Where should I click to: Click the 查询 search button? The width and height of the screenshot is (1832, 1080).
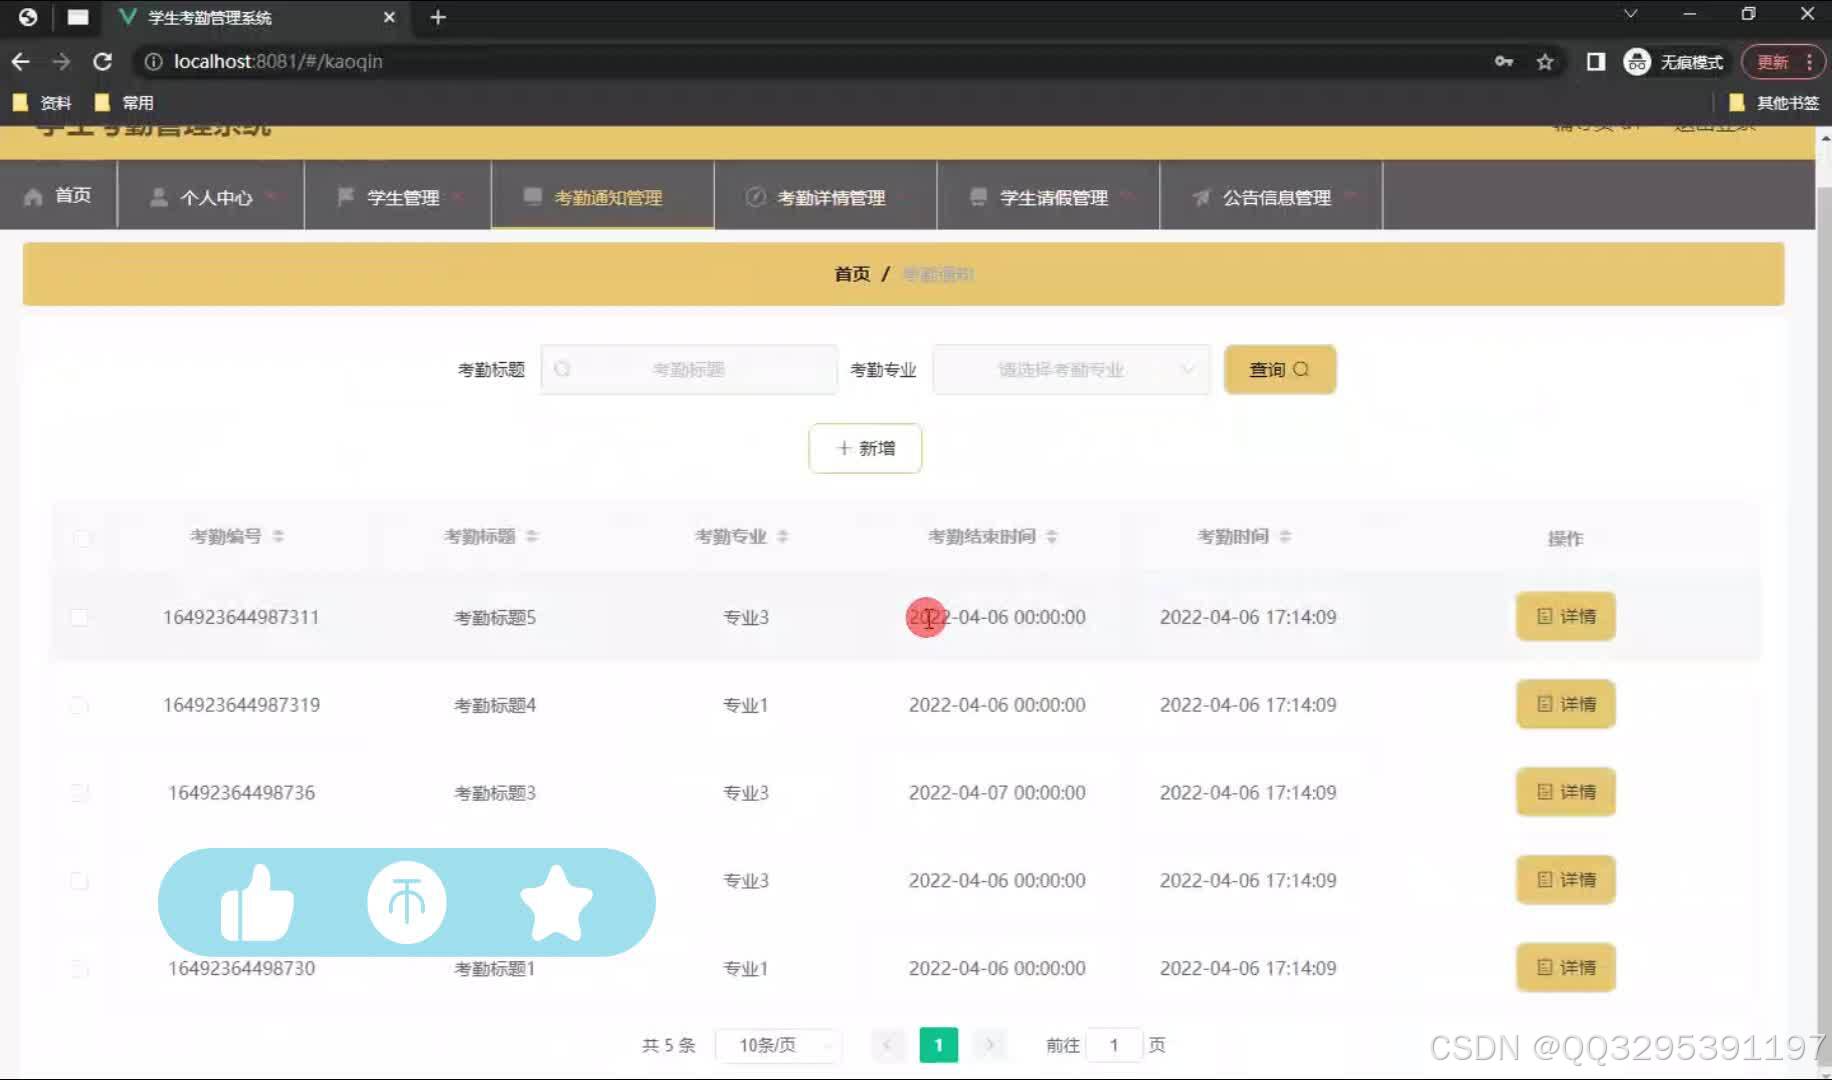click(x=1280, y=370)
